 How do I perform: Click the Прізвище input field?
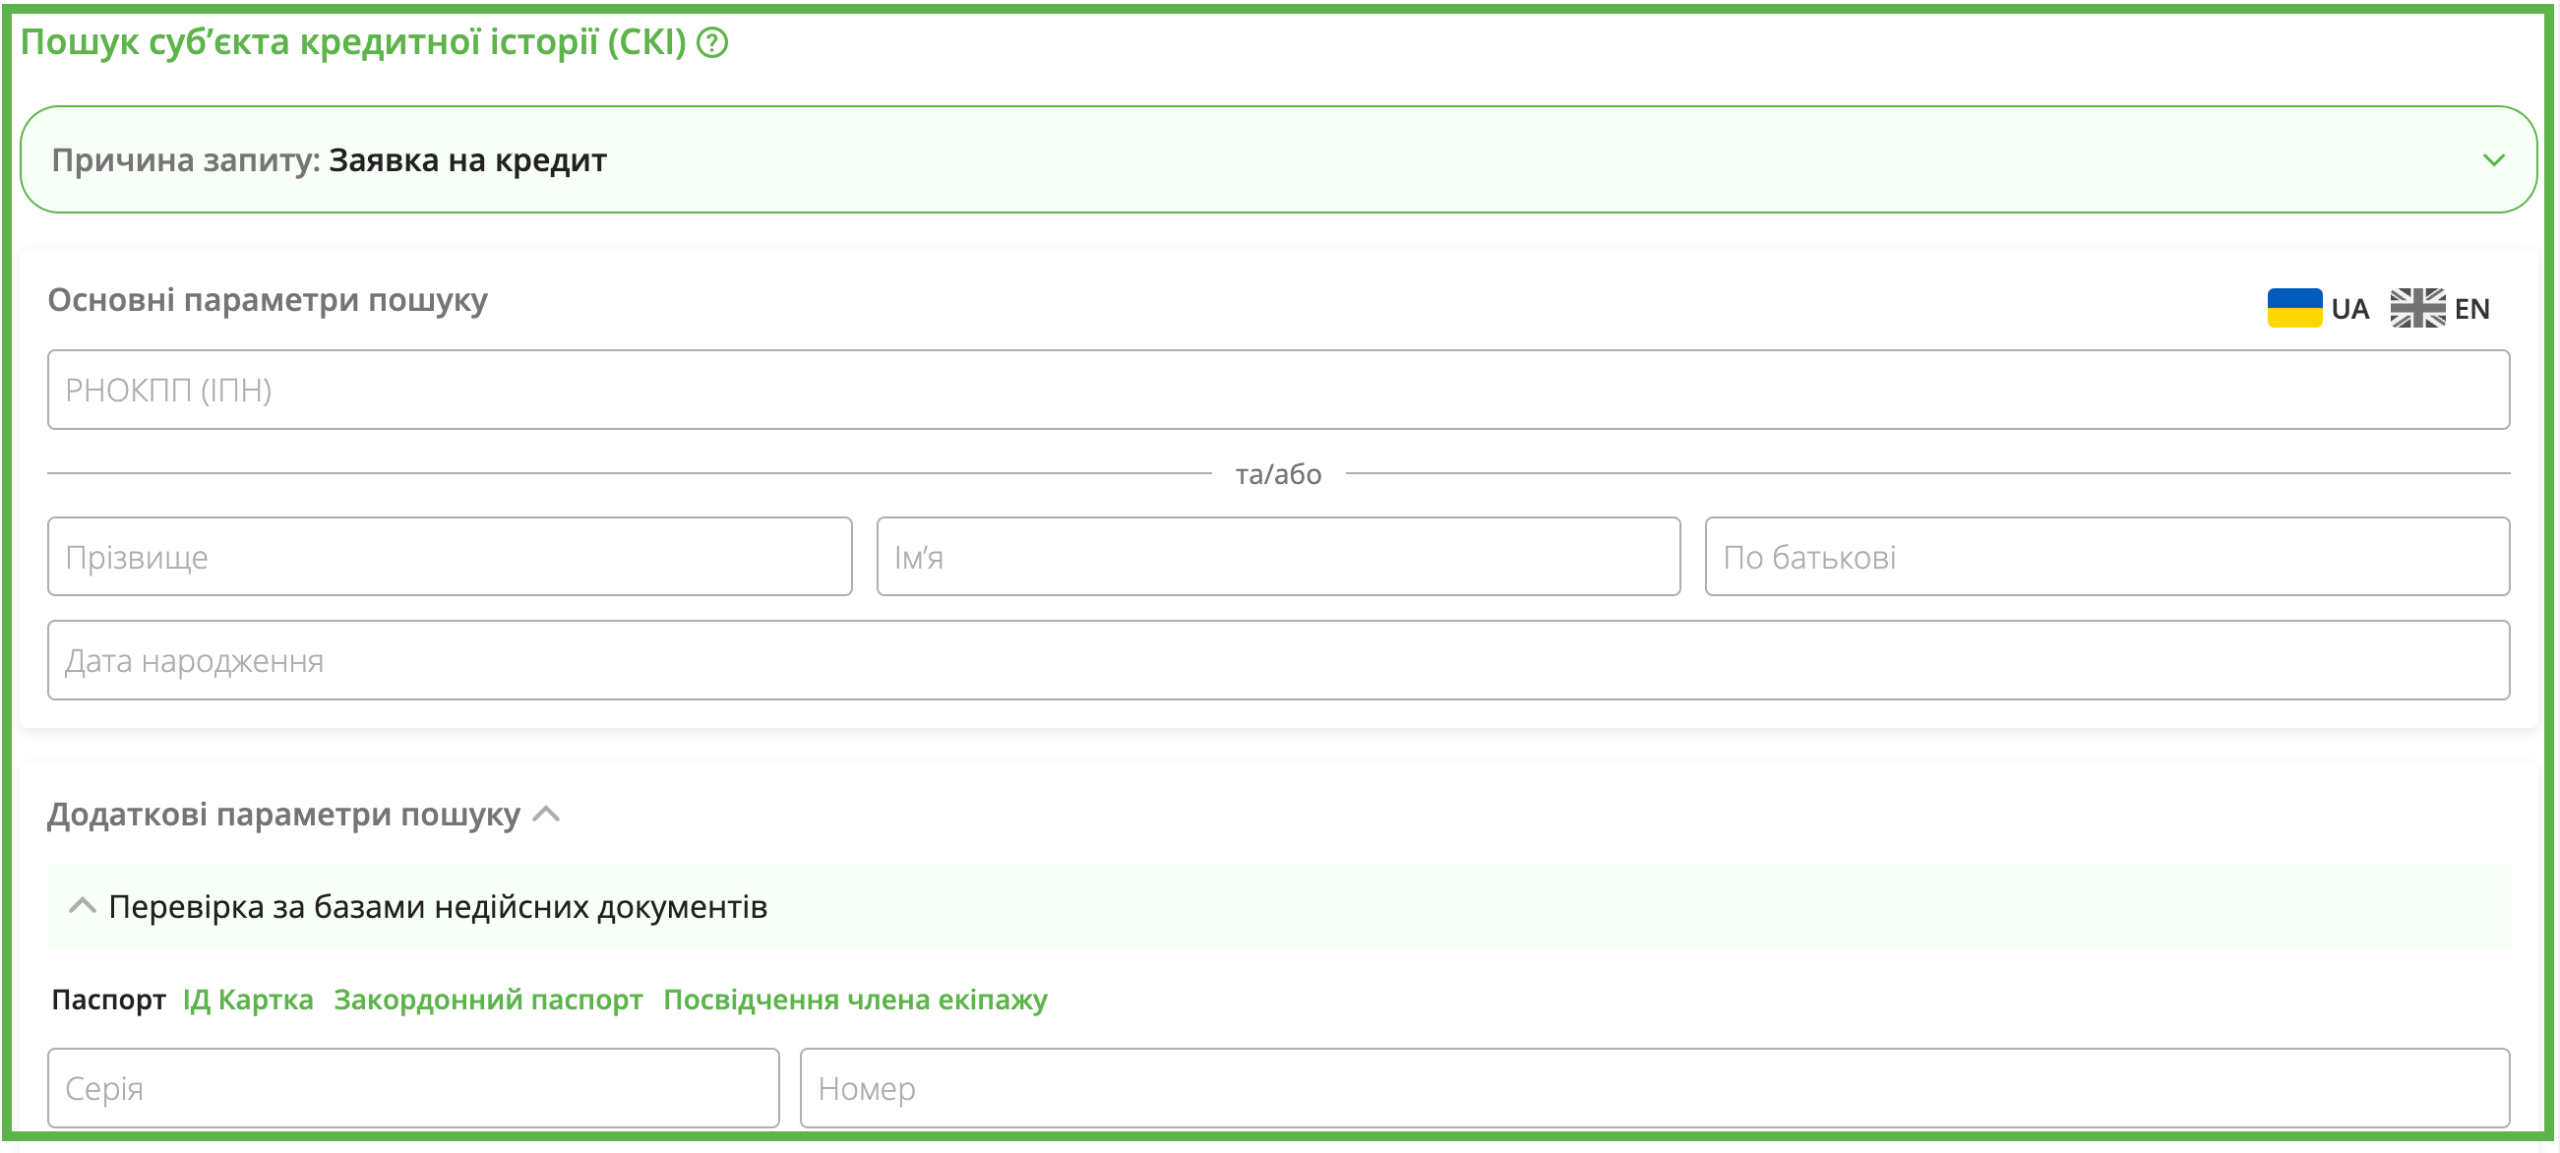click(x=450, y=557)
